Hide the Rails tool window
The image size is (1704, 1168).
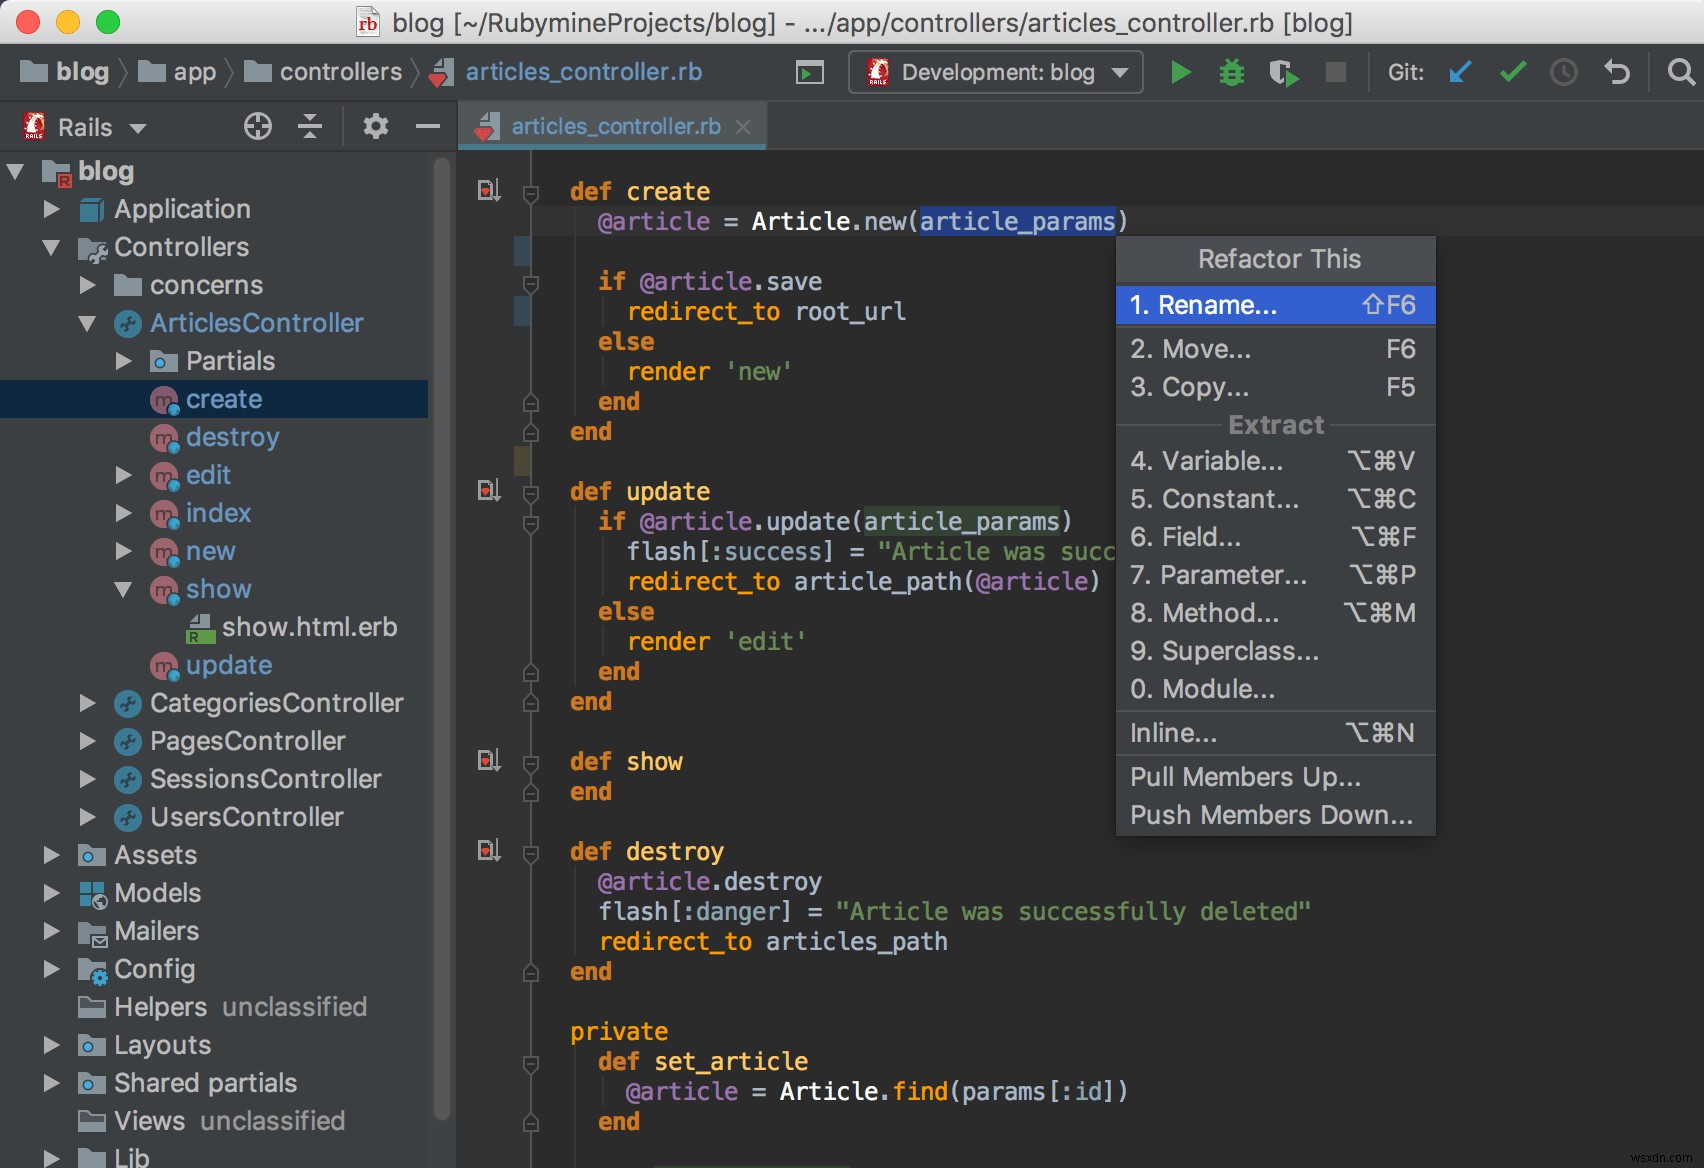(x=427, y=126)
